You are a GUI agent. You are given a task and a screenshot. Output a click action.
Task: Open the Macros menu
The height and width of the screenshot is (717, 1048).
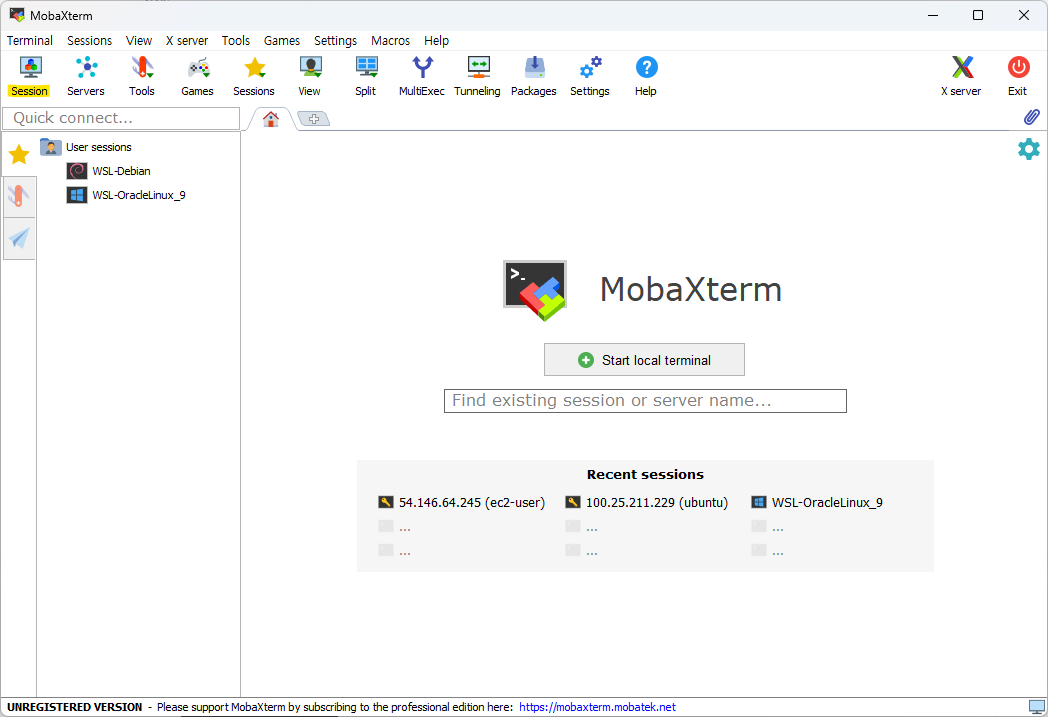pyautogui.click(x=390, y=41)
